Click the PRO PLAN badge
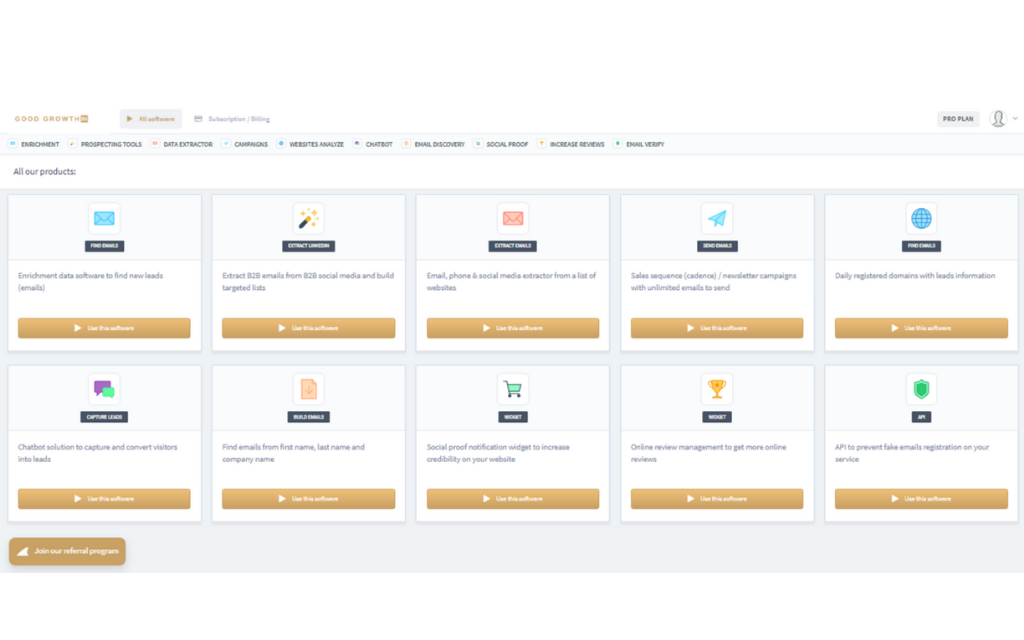Screen dimensions: 1024x640 [958, 119]
